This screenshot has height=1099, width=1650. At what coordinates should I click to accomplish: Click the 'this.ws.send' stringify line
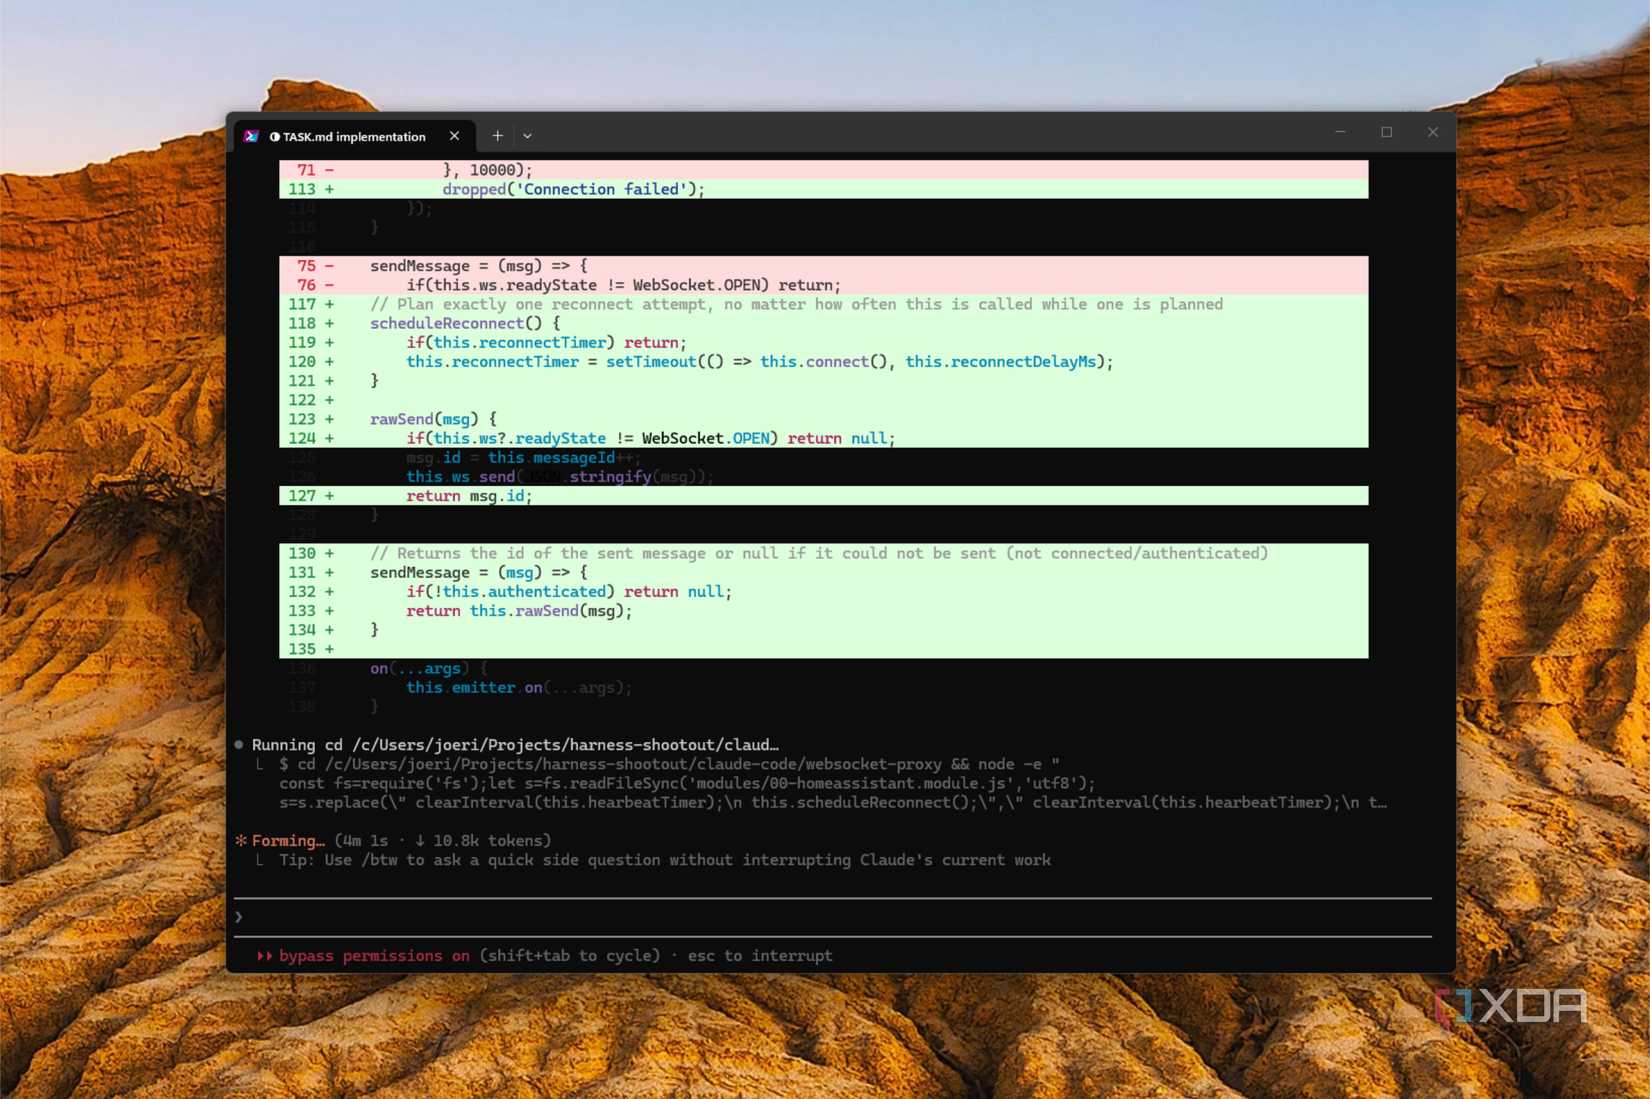pos(560,477)
